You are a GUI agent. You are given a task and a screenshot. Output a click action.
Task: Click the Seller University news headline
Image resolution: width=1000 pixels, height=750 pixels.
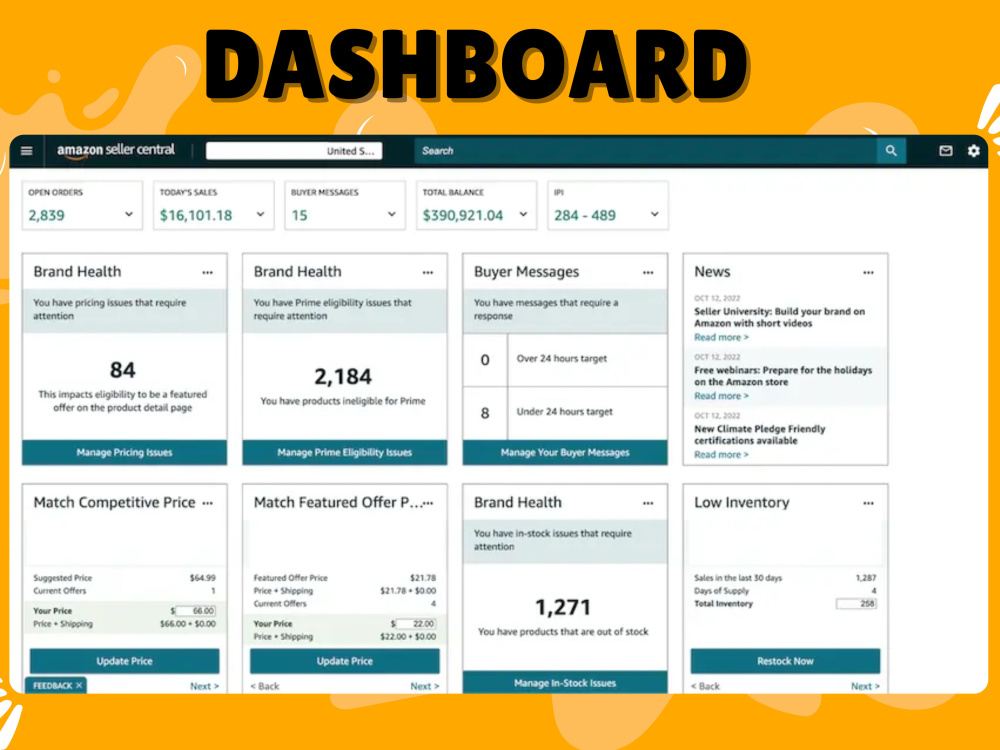779,318
